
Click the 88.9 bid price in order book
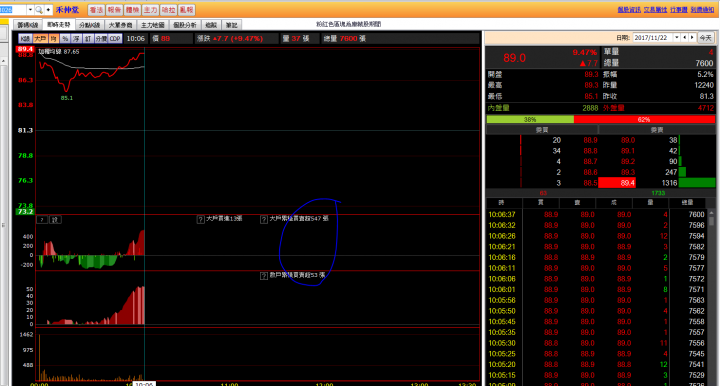tap(591, 140)
